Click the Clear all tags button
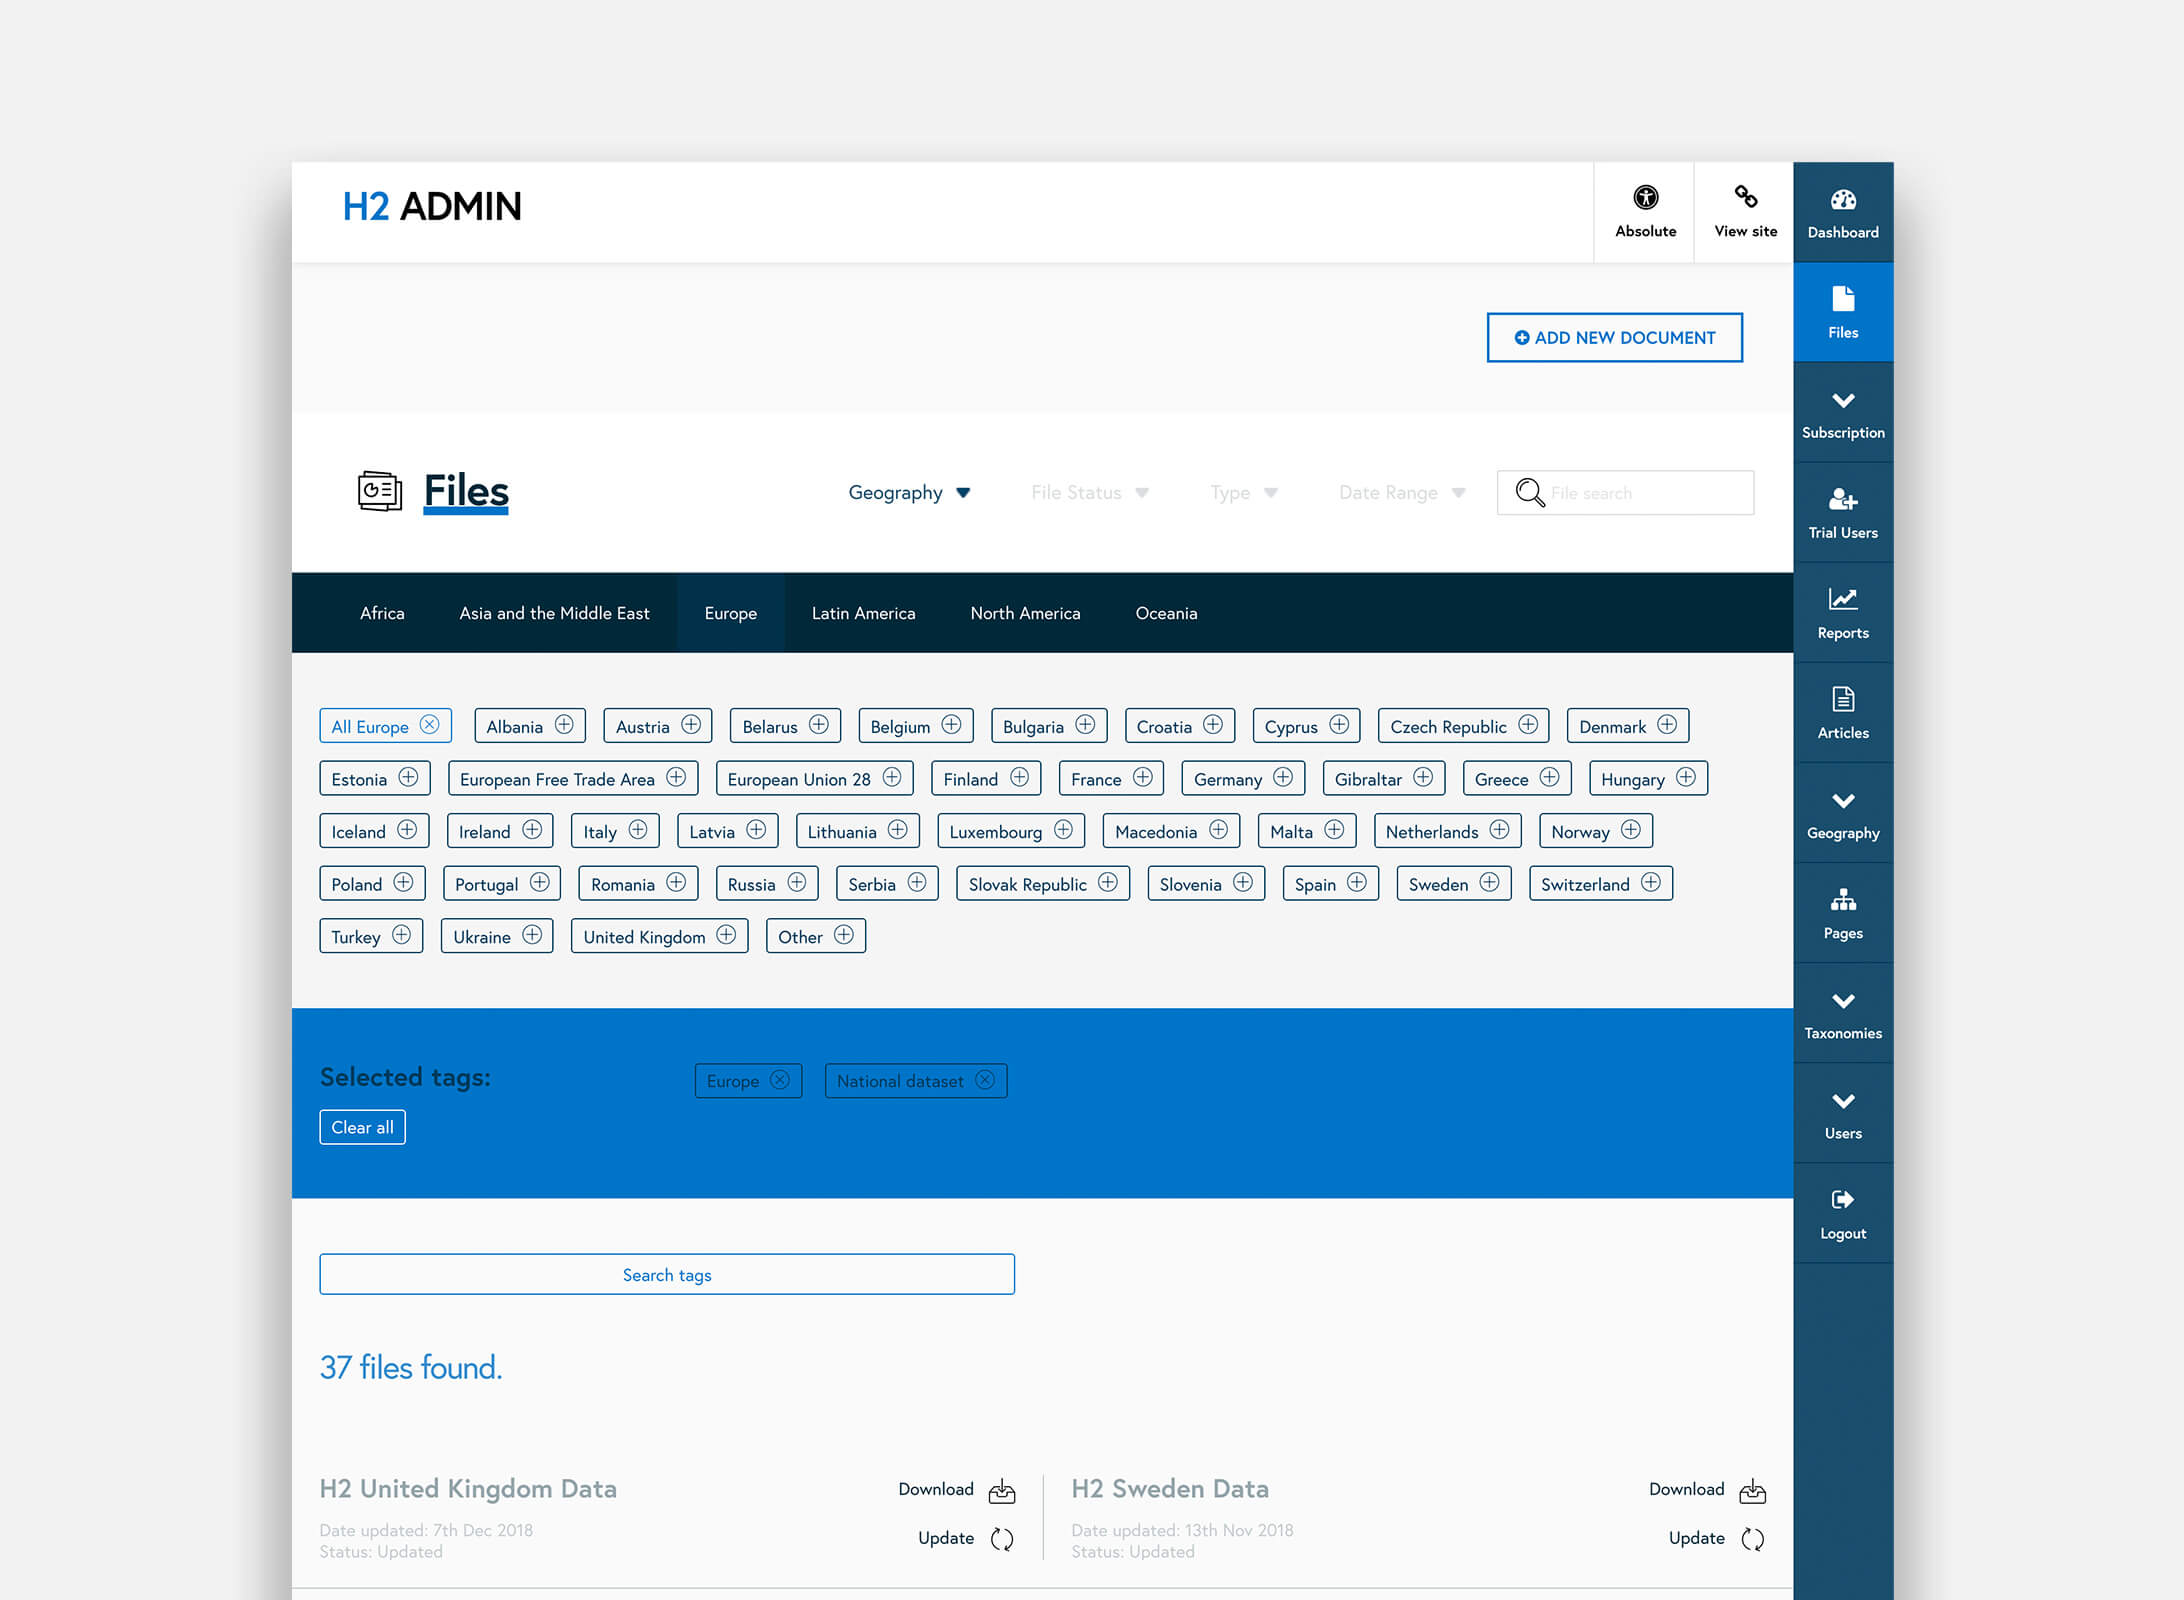2184x1600 pixels. [x=361, y=1125]
